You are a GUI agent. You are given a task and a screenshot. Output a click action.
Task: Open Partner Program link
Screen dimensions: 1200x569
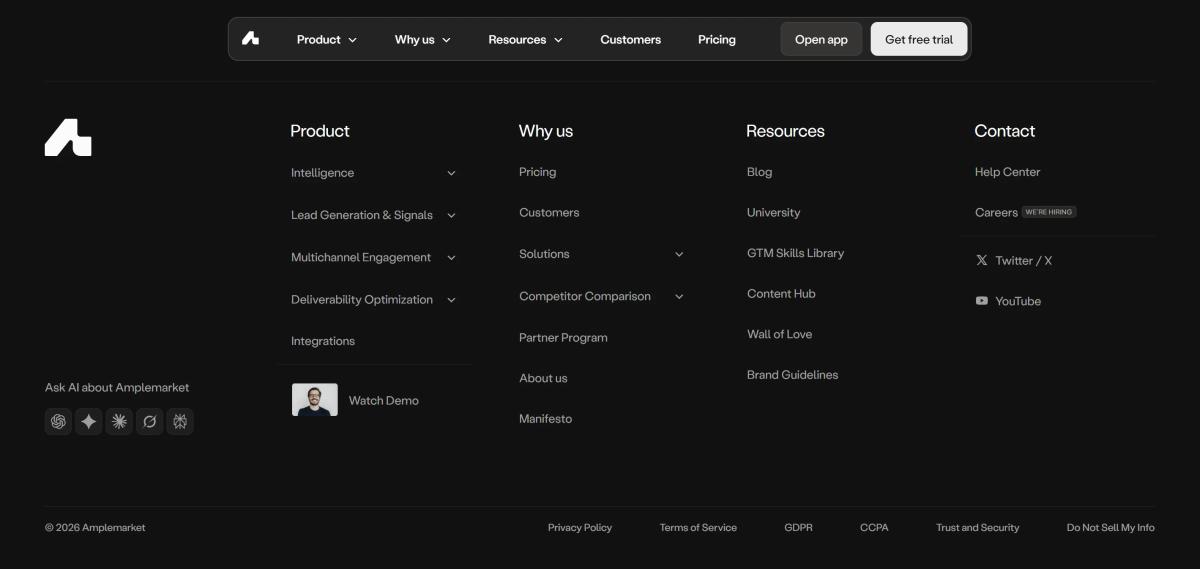click(563, 337)
